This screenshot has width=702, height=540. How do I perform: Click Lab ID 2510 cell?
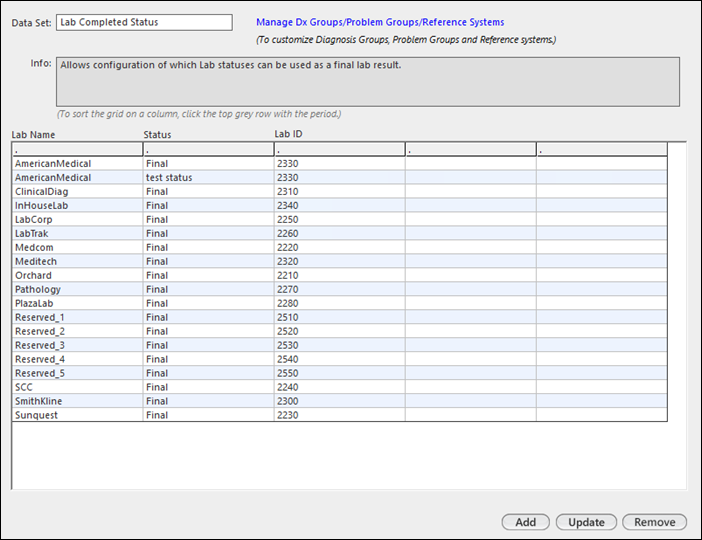(339, 317)
